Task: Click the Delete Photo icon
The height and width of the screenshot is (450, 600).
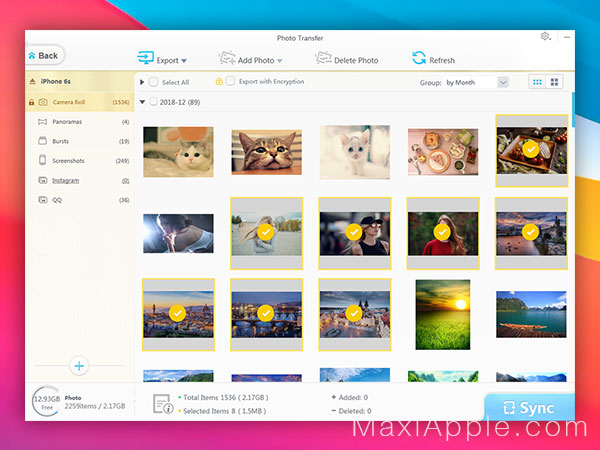Action: (x=323, y=58)
